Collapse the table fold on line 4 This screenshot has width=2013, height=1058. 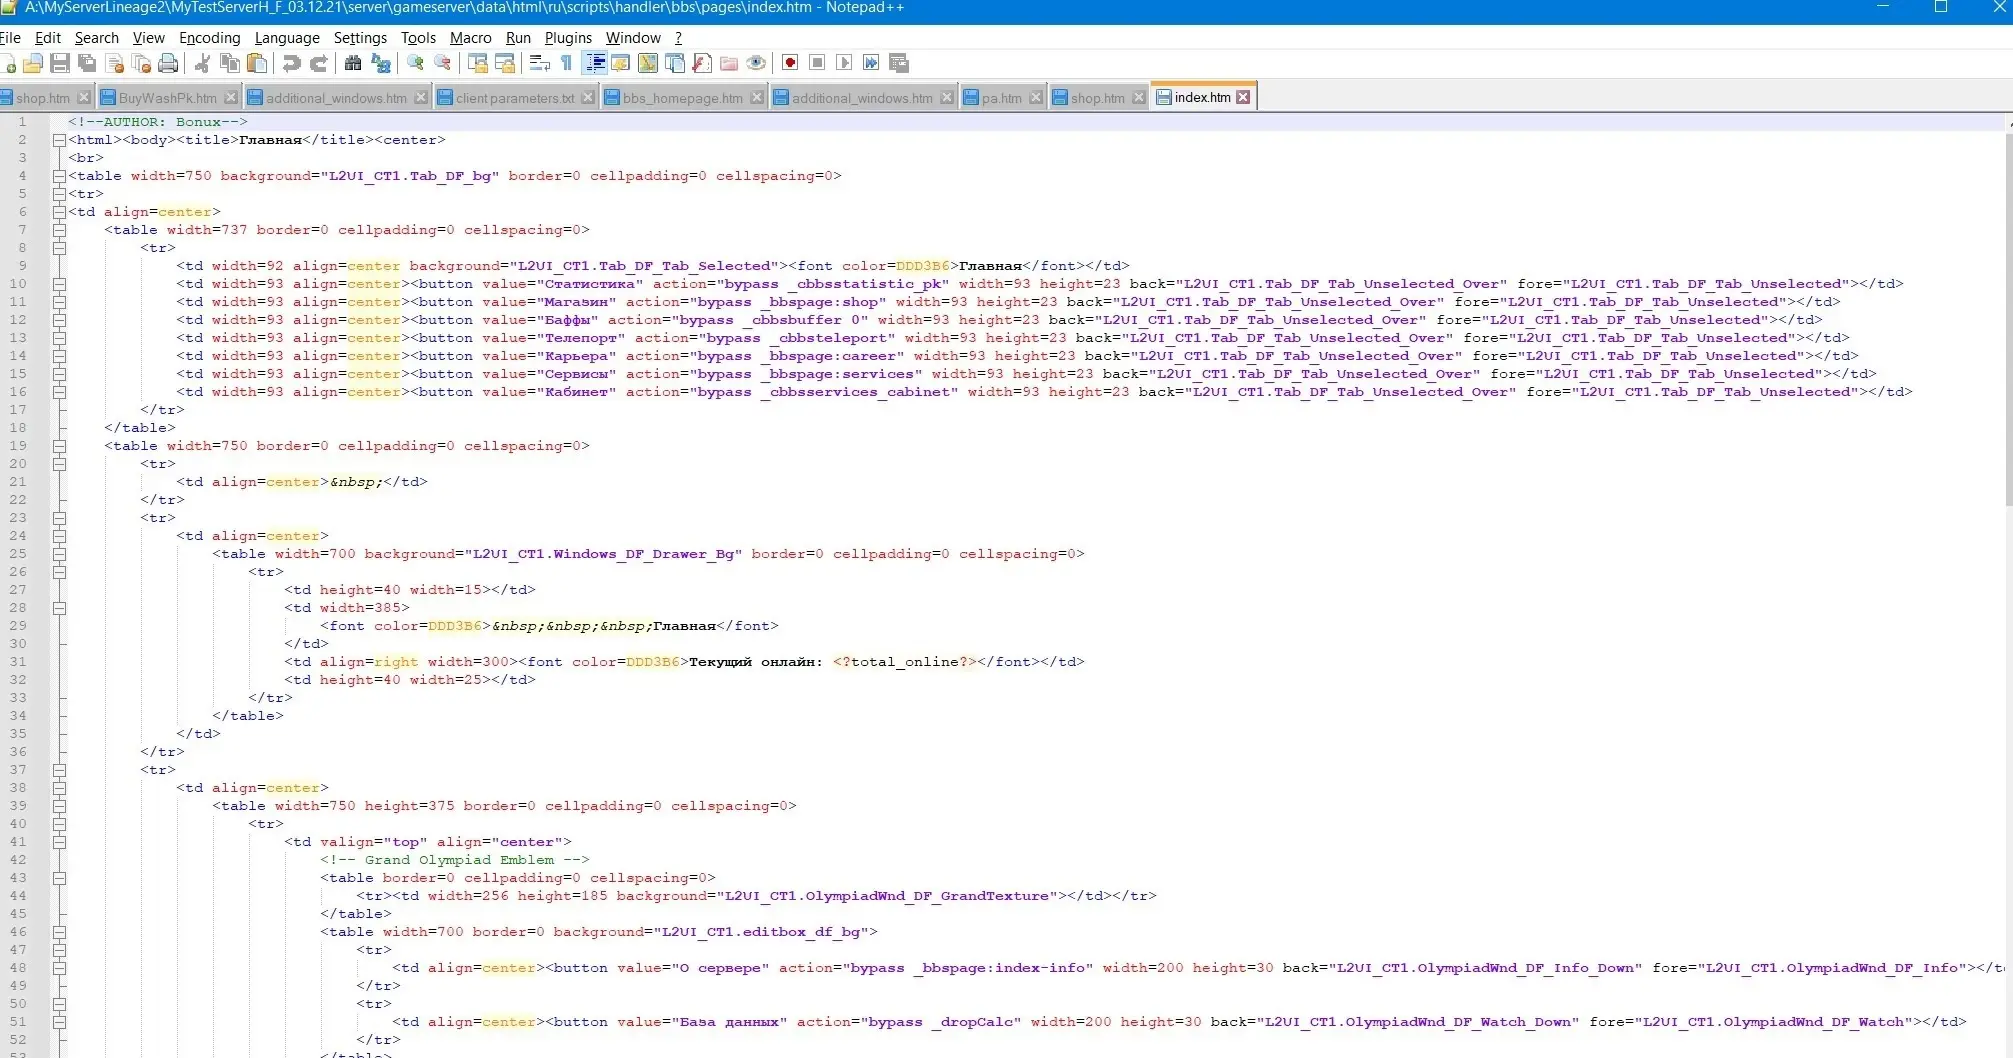coord(59,176)
